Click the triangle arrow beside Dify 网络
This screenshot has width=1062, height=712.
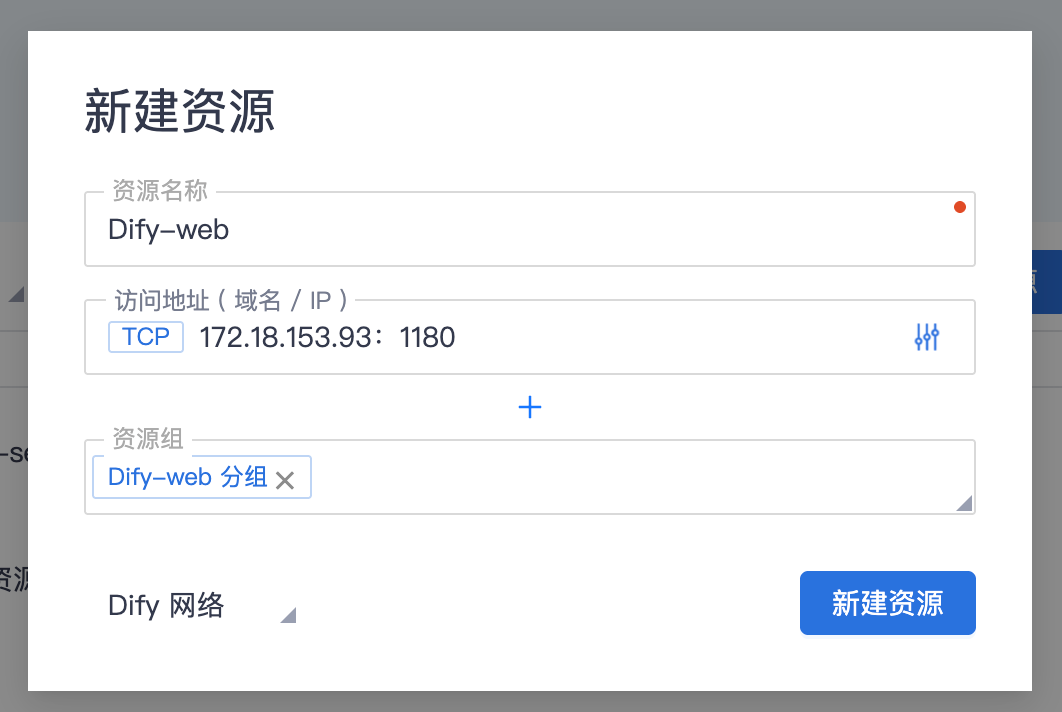[x=288, y=615]
